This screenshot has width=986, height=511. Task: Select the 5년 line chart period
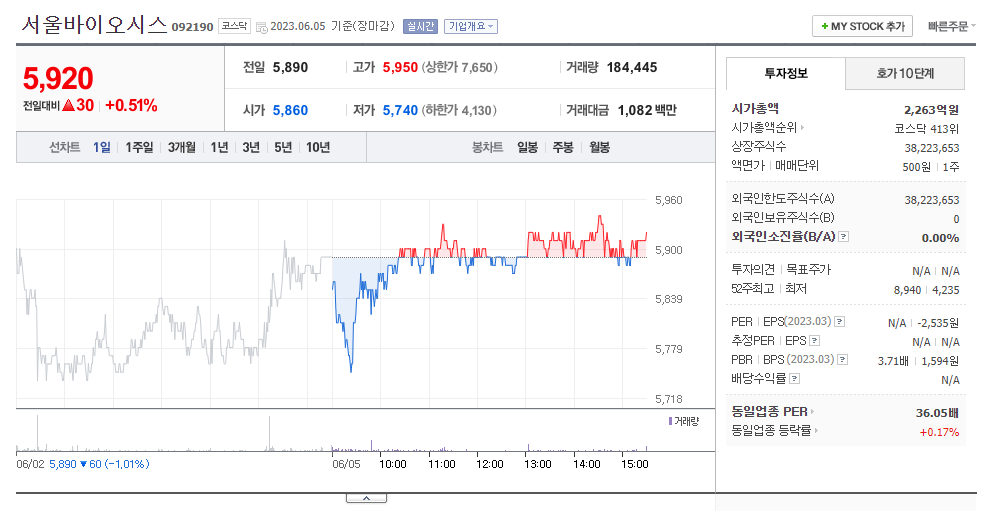pyautogui.click(x=283, y=147)
